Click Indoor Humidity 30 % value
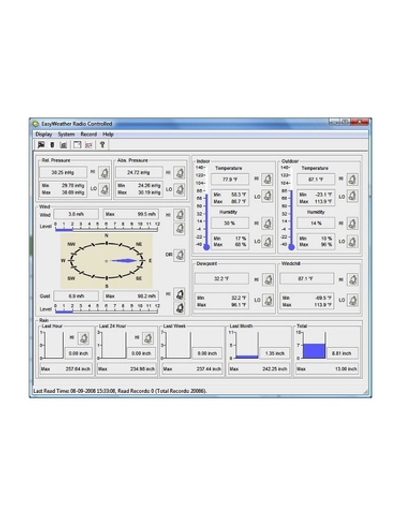 pos(230,223)
